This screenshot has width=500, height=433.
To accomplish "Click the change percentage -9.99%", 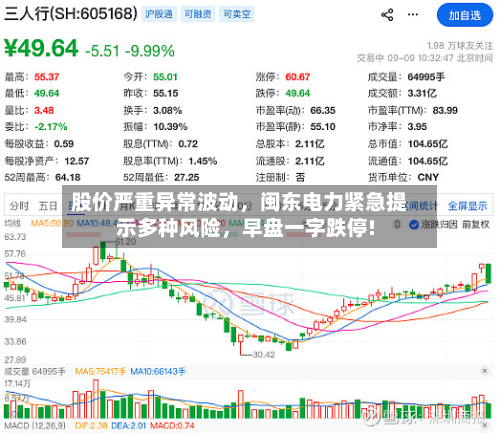I will click(x=150, y=51).
